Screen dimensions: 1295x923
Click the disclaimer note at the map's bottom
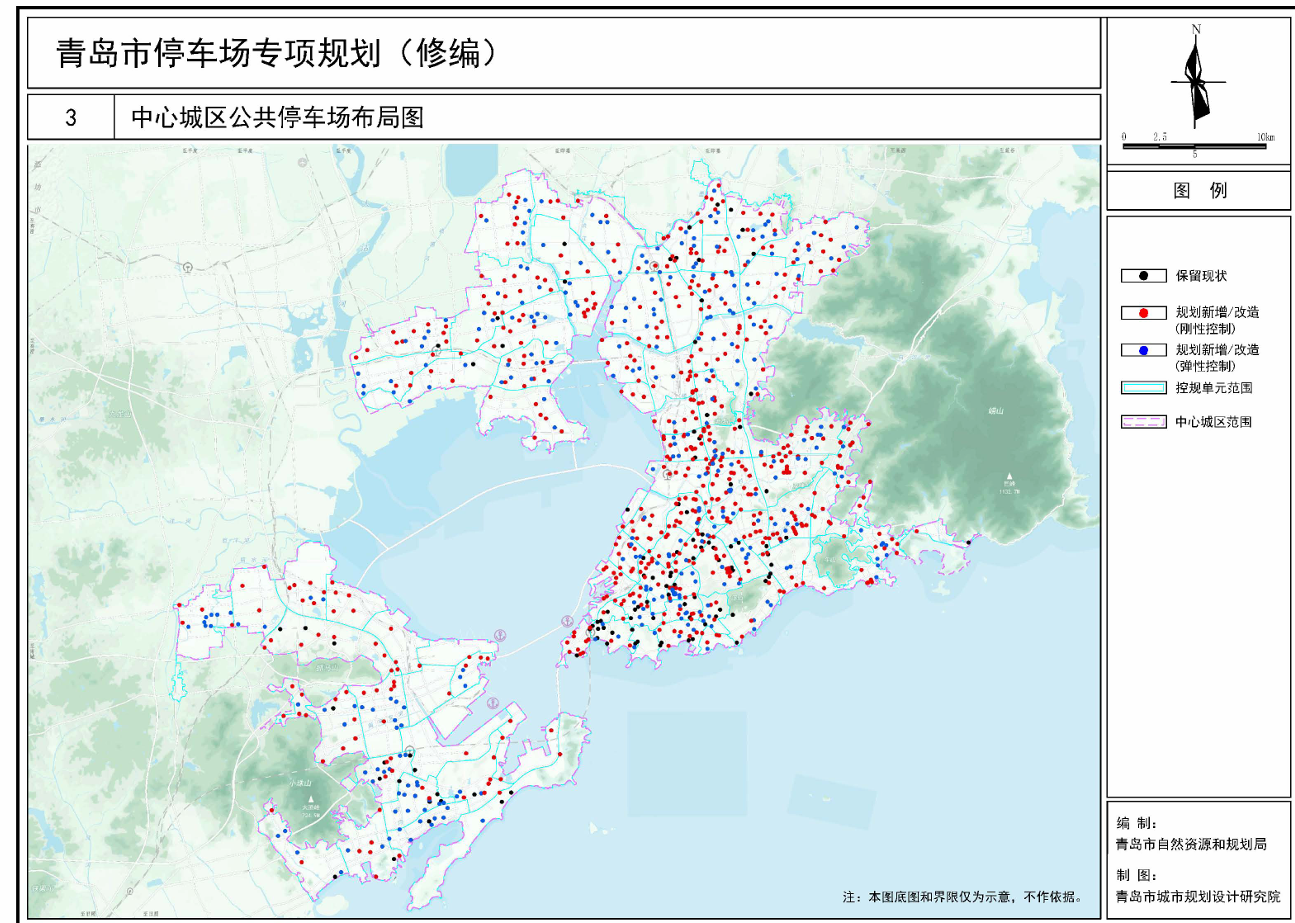point(964,897)
